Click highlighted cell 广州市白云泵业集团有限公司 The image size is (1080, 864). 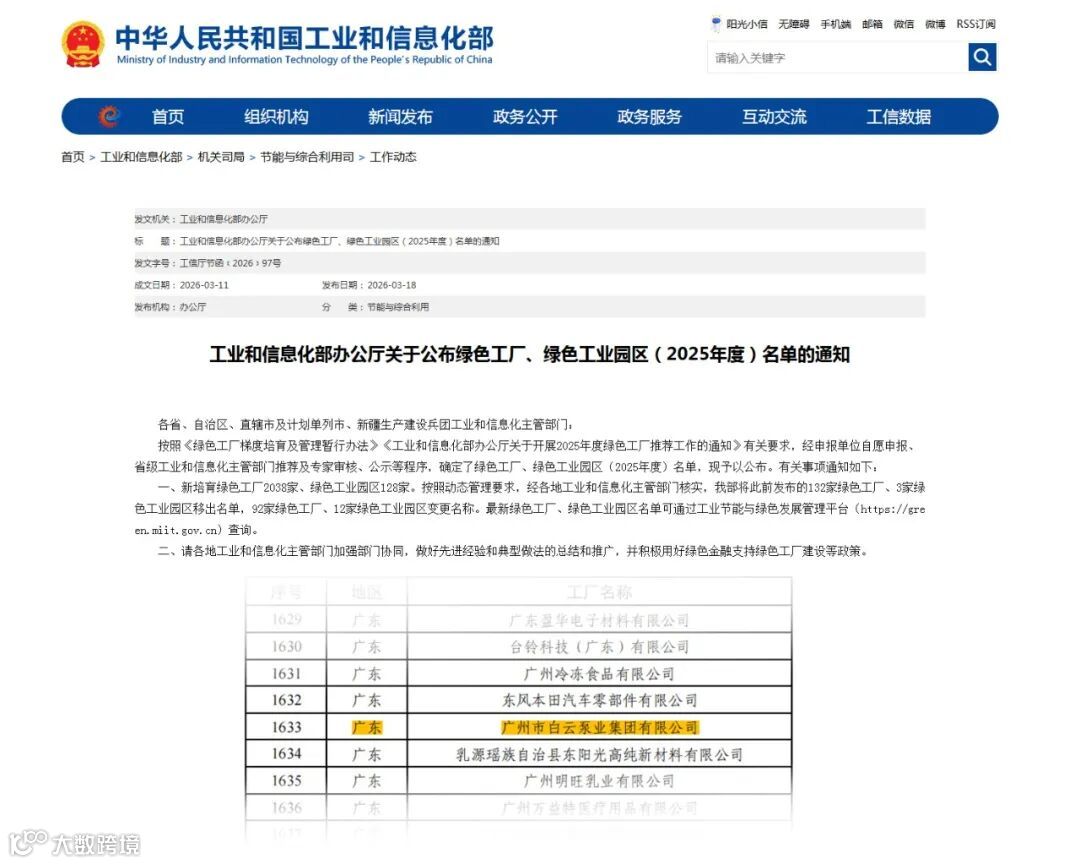pos(599,728)
